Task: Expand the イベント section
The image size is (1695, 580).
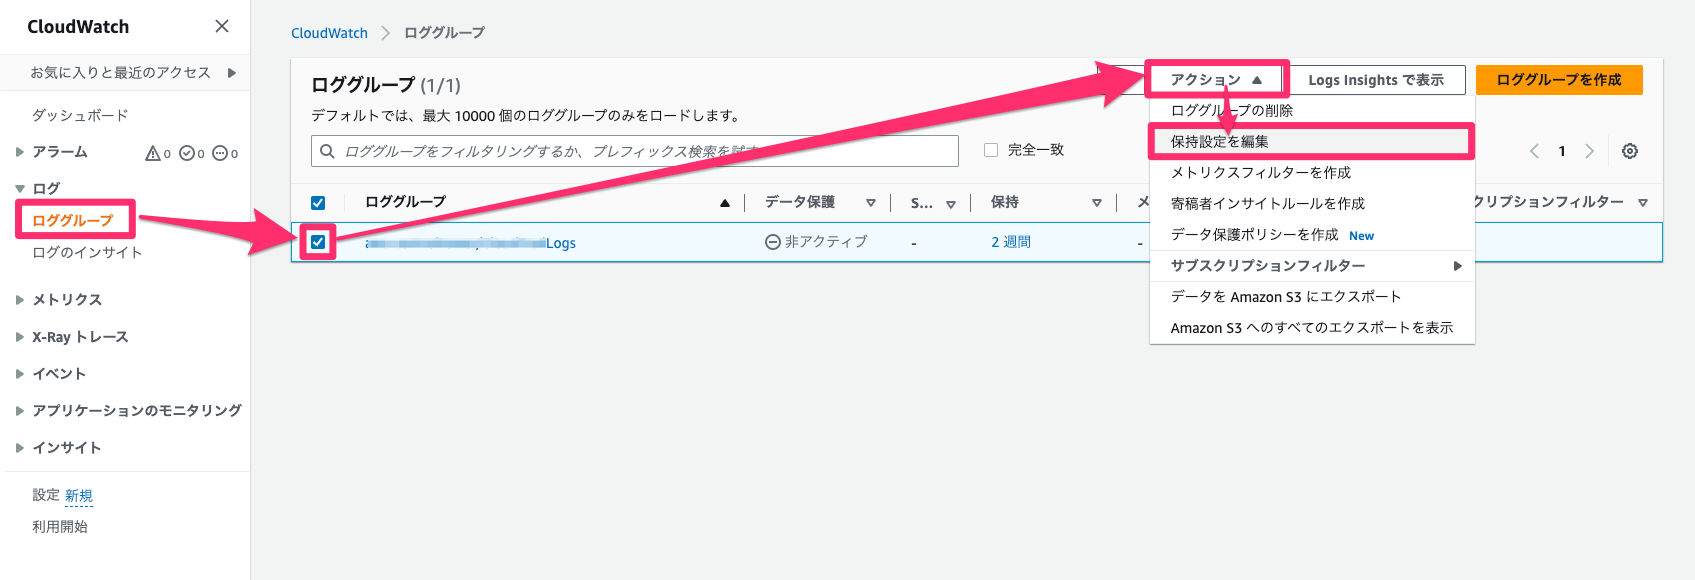Action: (x=20, y=374)
